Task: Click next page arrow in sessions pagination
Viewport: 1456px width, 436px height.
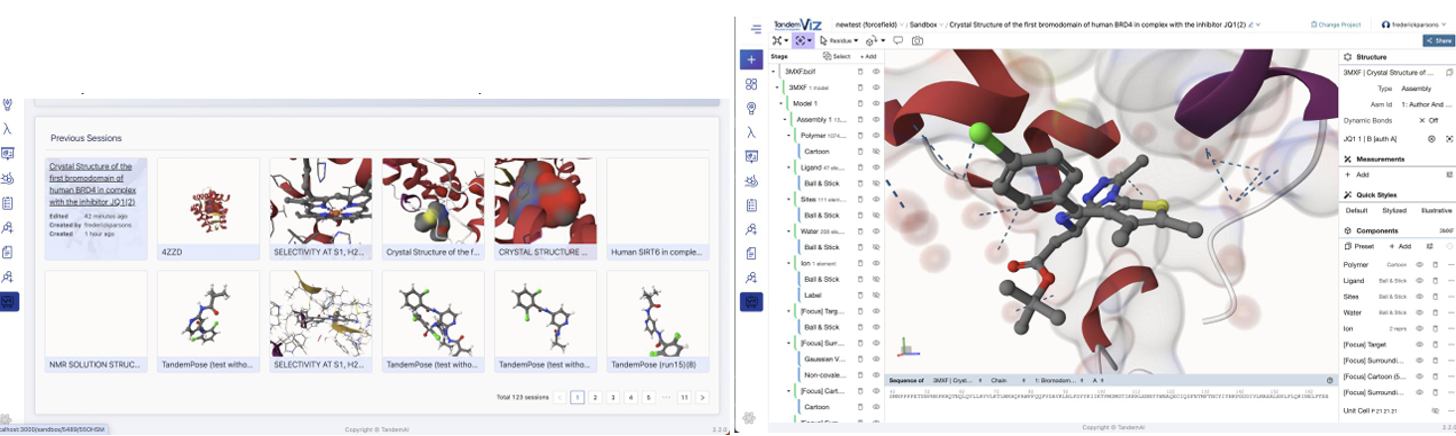Action: 703,397
